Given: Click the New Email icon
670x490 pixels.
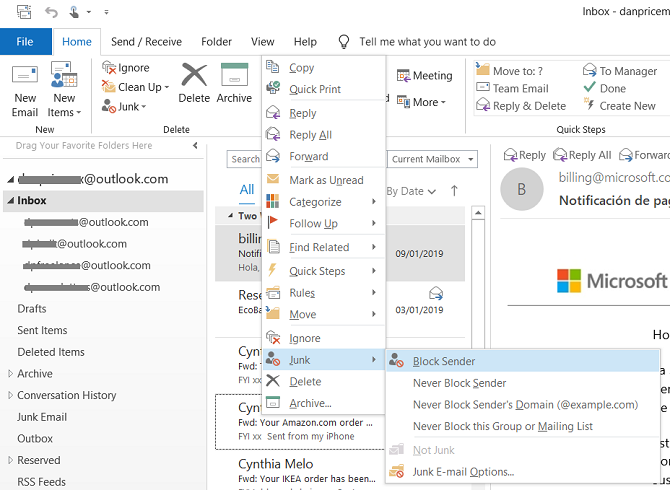Looking at the screenshot, I should [x=25, y=74].
